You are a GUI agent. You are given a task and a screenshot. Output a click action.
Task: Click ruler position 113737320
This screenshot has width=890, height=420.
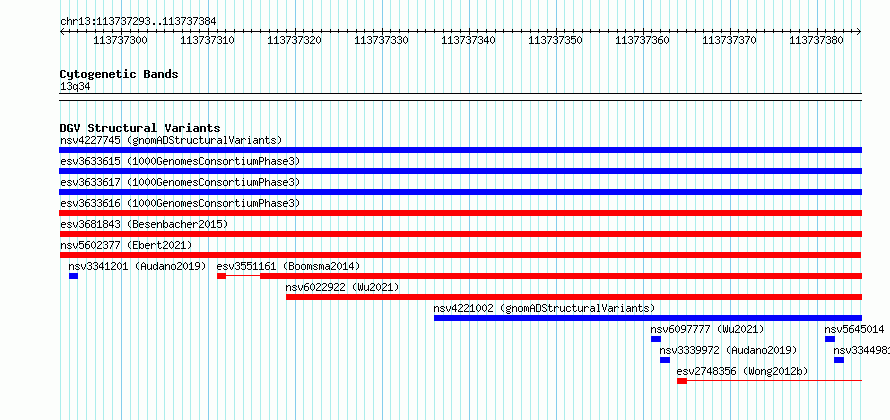(x=295, y=40)
